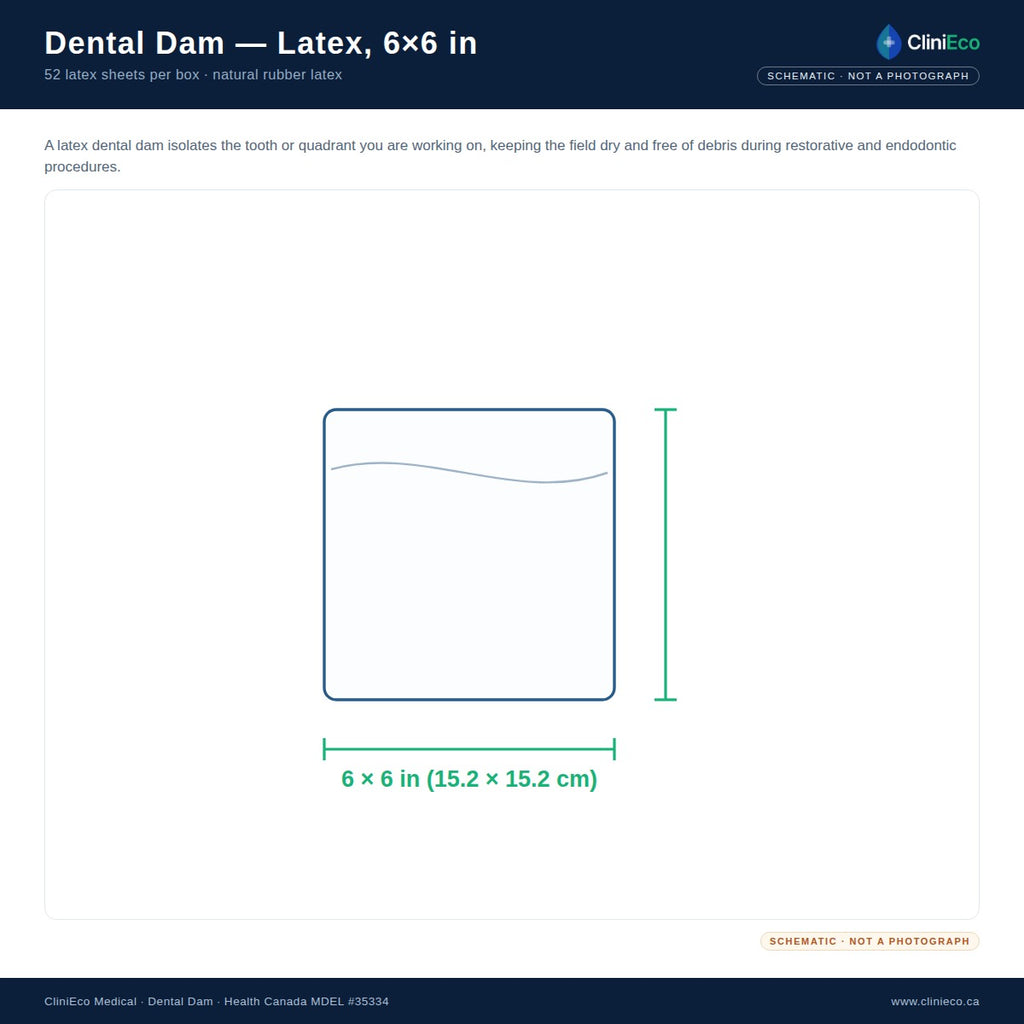Select the orange Schematic Not a Photograph badge
The width and height of the screenshot is (1024, 1024).
[x=869, y=941]
